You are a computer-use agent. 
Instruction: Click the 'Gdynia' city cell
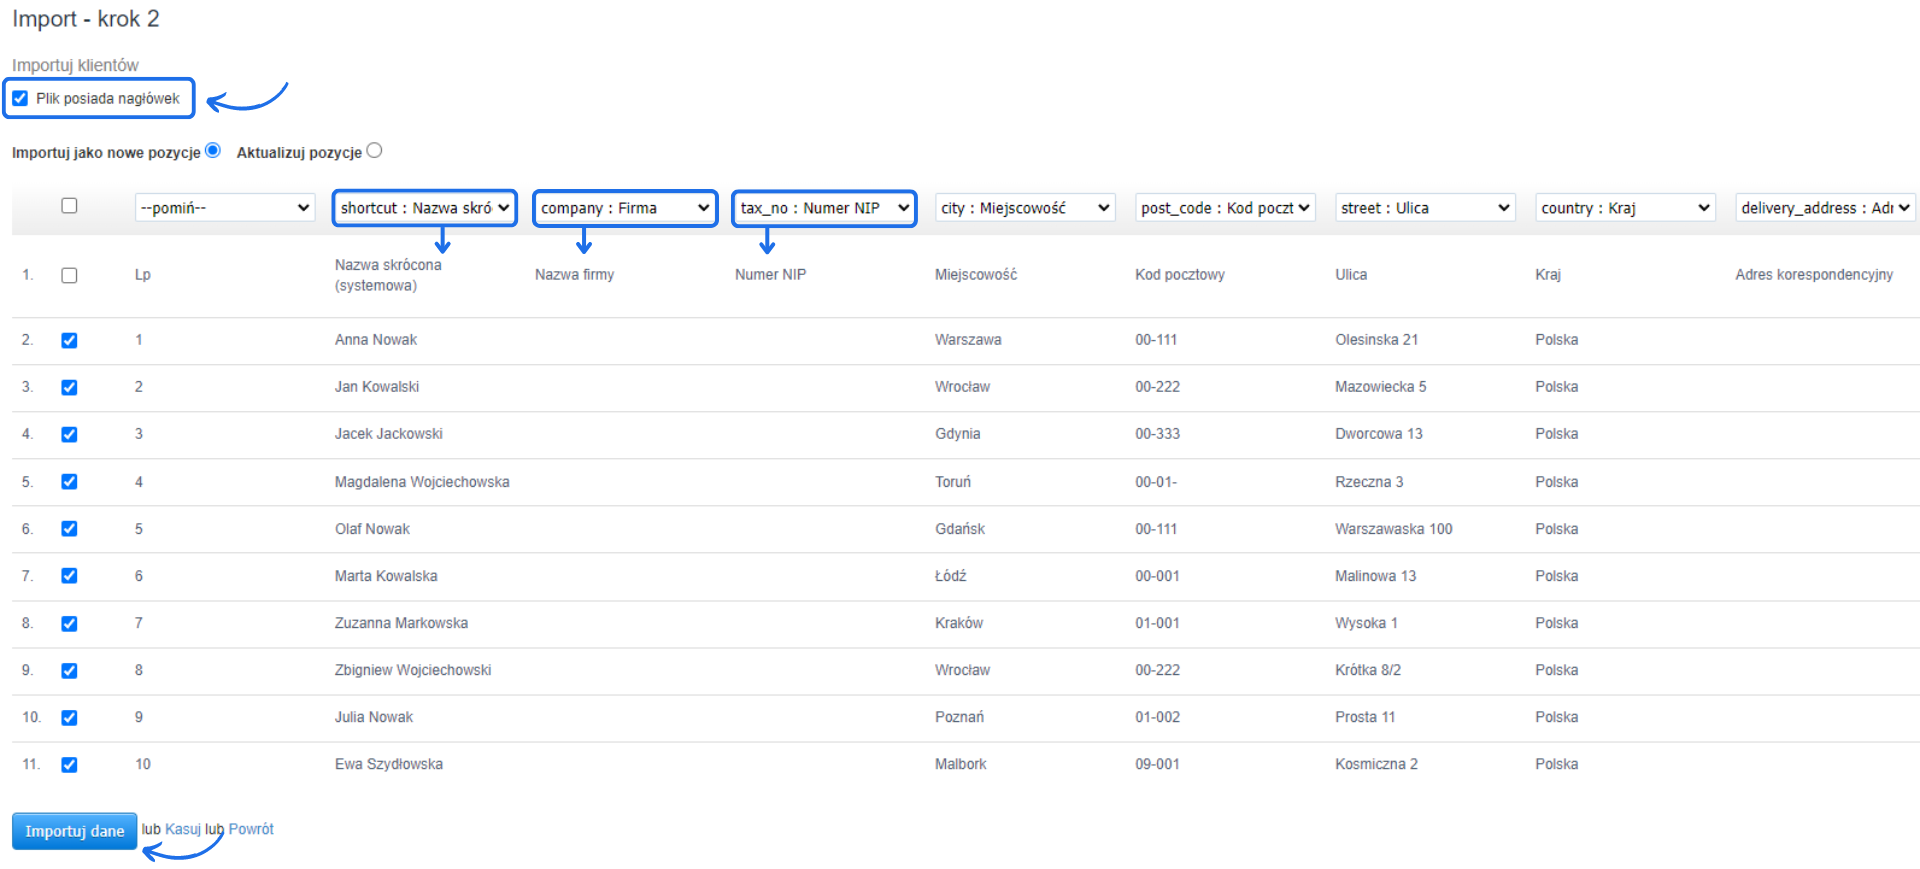click(x=958, y=434)
